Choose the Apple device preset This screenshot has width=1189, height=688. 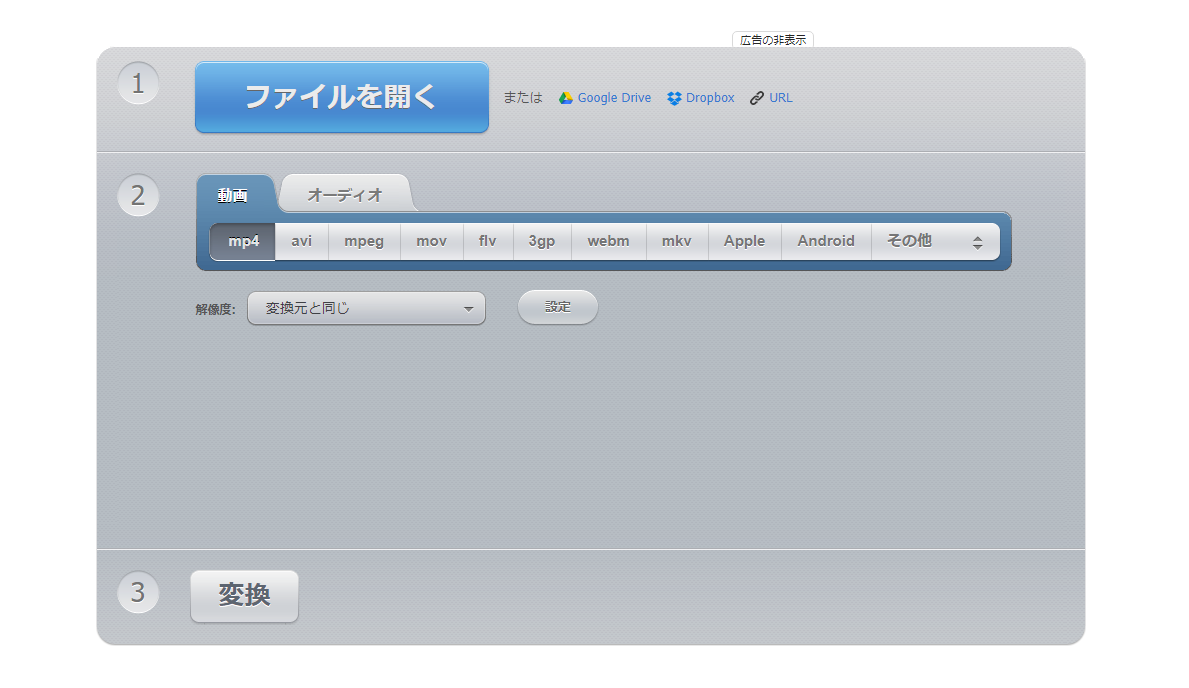tap(744, 241)
